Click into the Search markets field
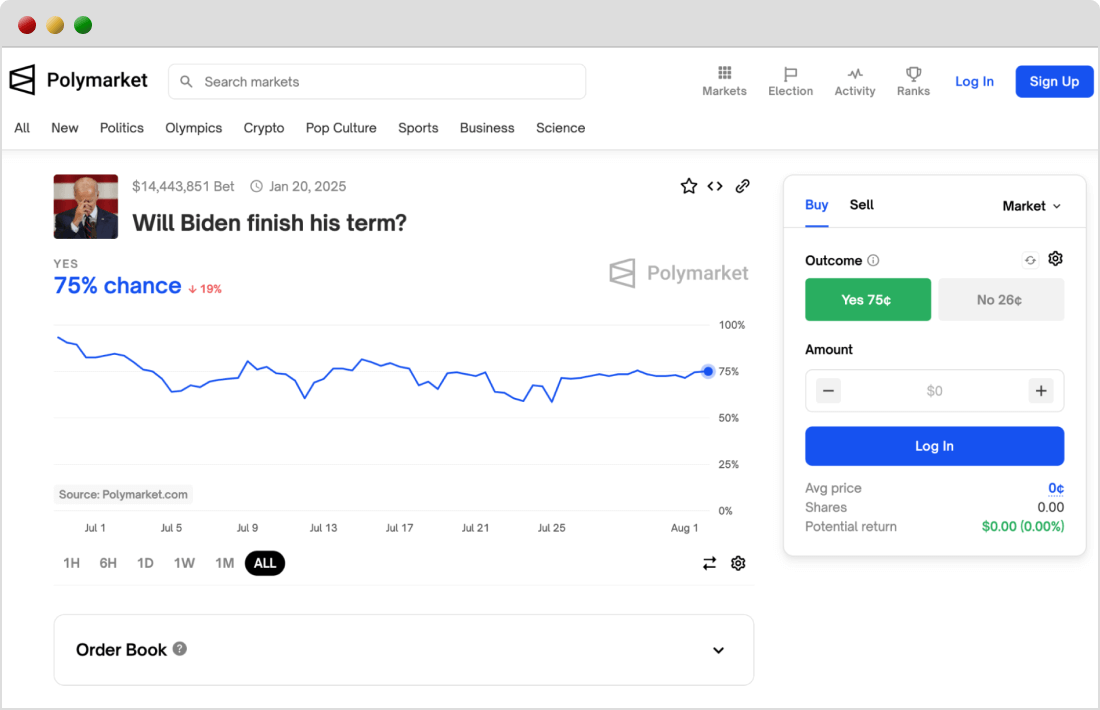This screenshot has height=710, width=1100. click(x=377, y=81)
